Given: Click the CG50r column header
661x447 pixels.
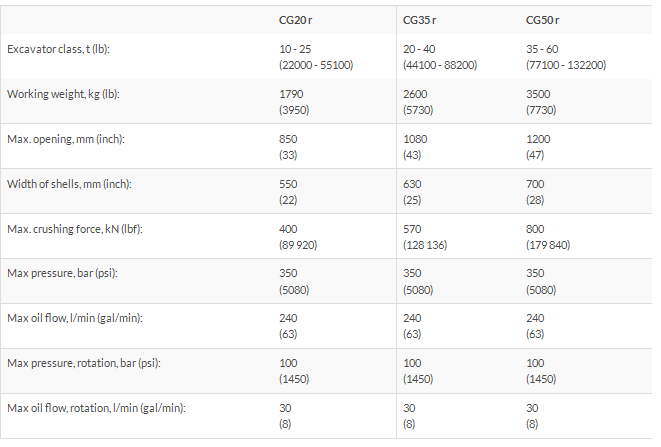Looking at the screenshot, I should coord(543,20).
